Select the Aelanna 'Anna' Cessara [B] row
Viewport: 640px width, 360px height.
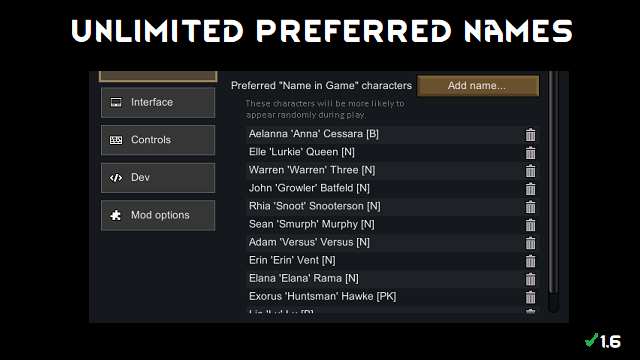coord(392,134)
